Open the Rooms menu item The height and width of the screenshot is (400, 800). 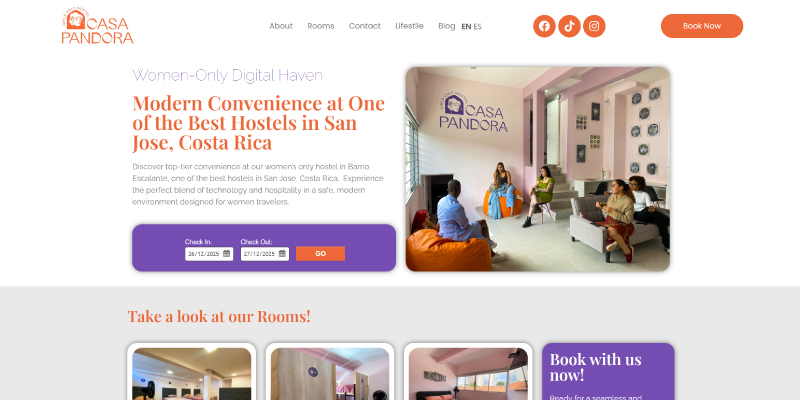tap(320, 26)
